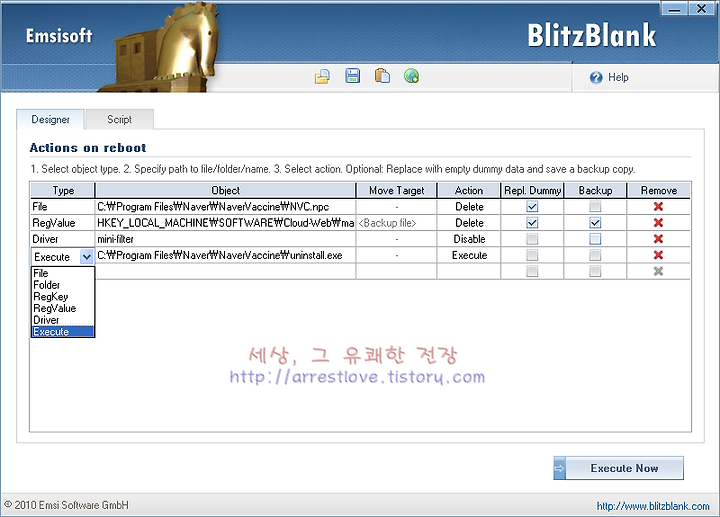This screenshot has height=517, width=720.
Task: Click the RegValue type cell in table
Action: point(62,223)
